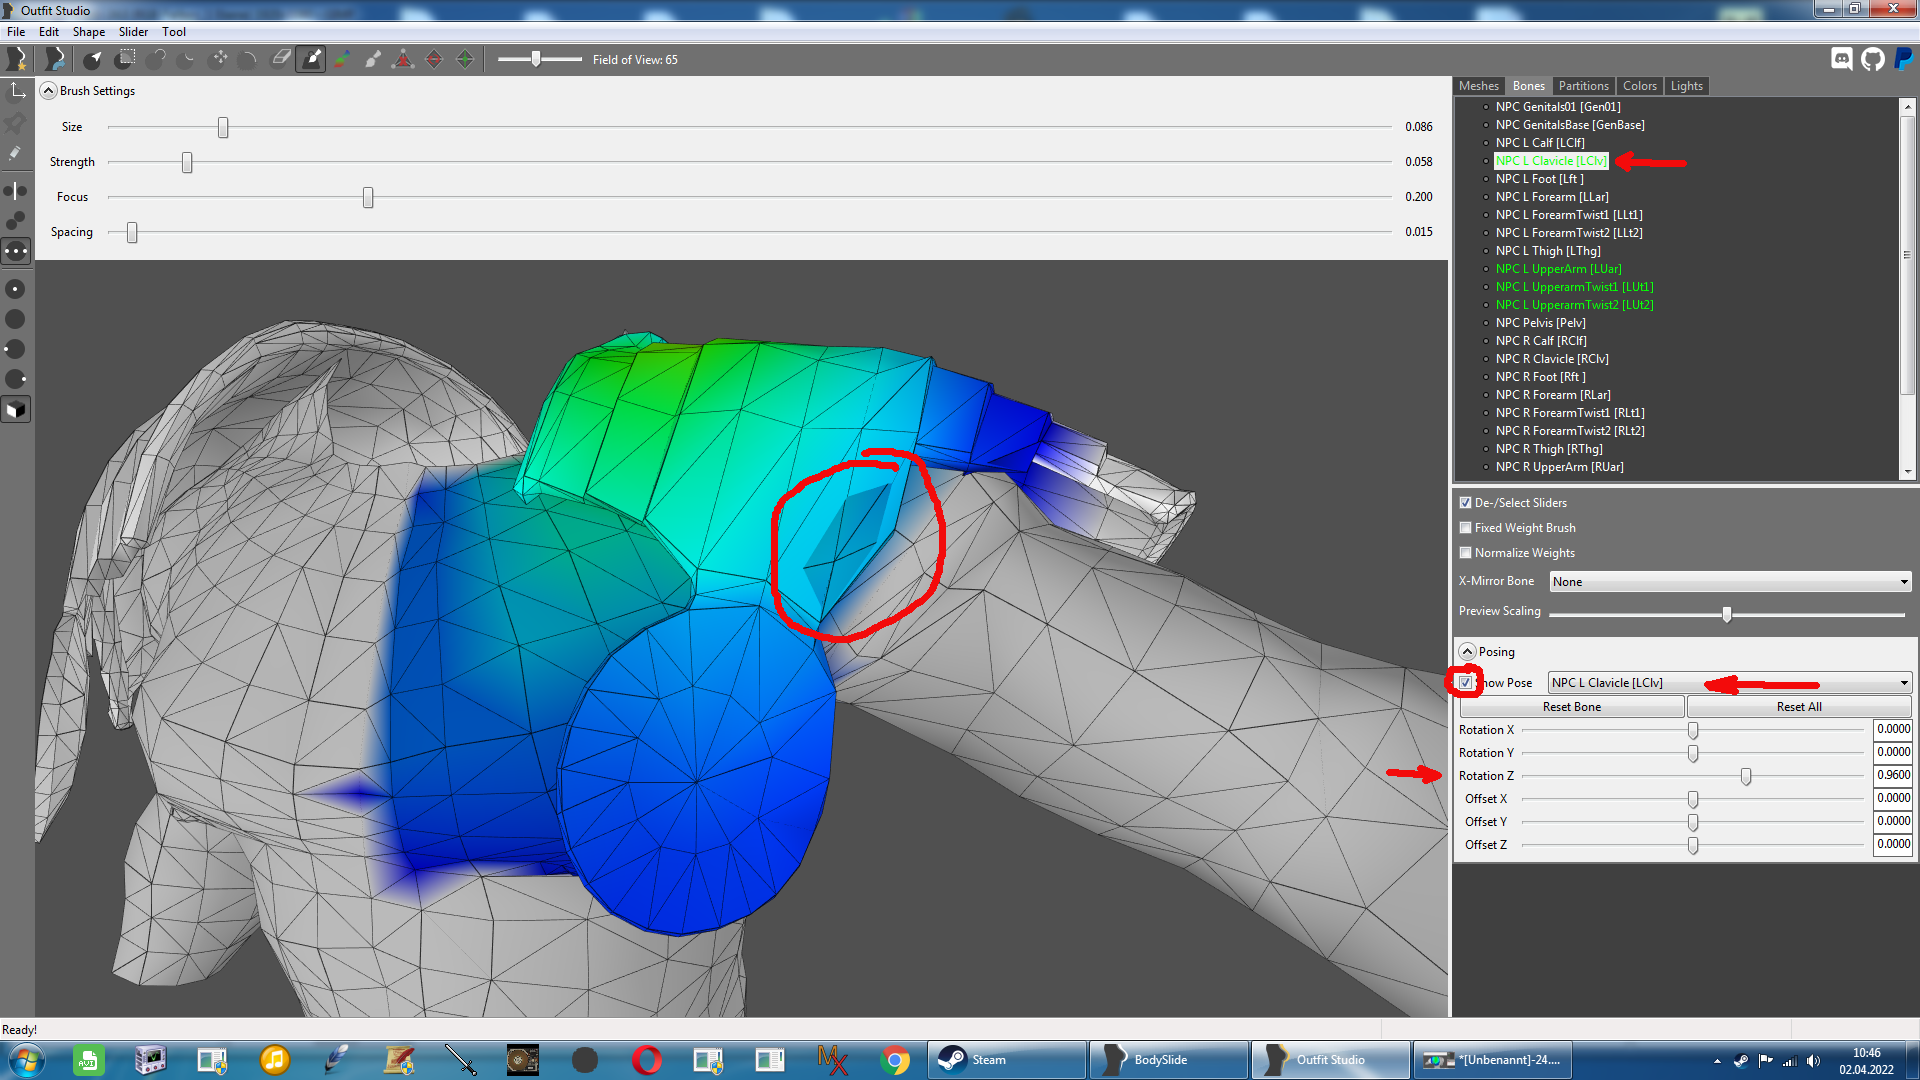Click the Load Project toolbar icon
The image size is (1920, 1080).
pyautogui.click(x=55, y=59)
